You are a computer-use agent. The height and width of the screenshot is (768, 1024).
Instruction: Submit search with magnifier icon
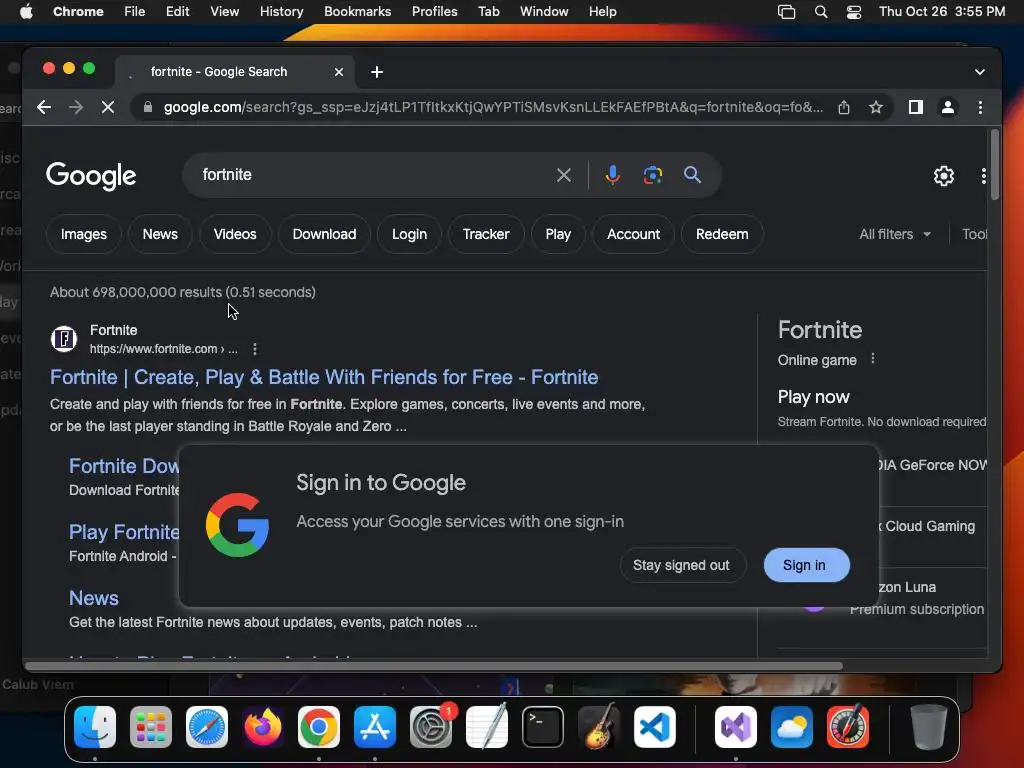coord(692,174)
